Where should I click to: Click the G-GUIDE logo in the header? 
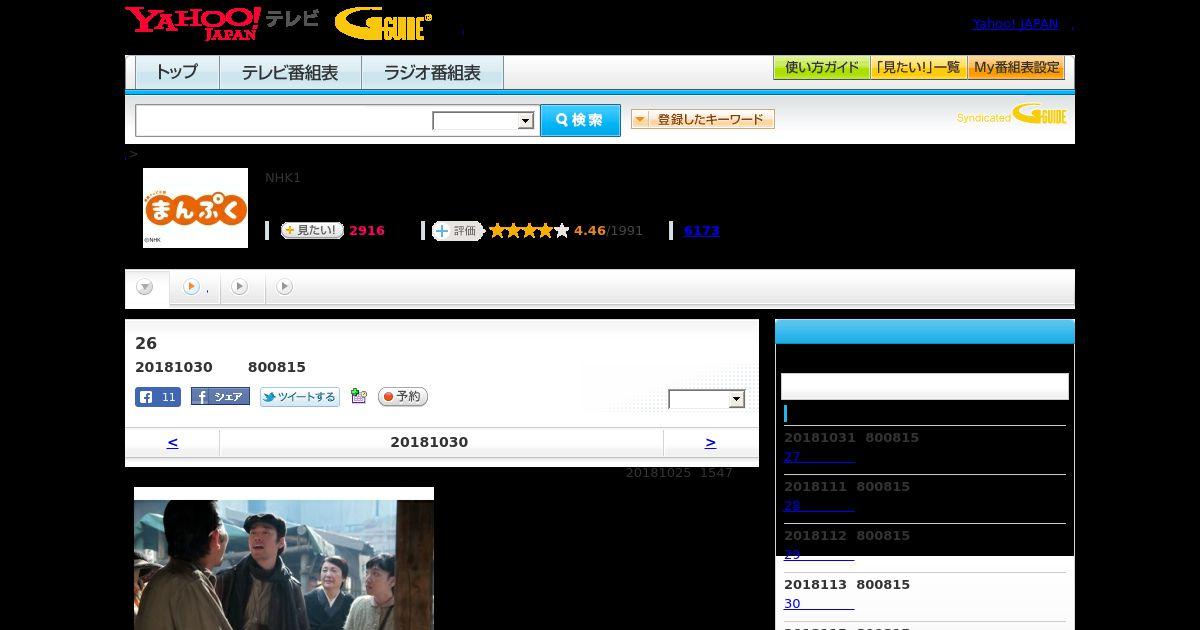(x=383, y=24)
